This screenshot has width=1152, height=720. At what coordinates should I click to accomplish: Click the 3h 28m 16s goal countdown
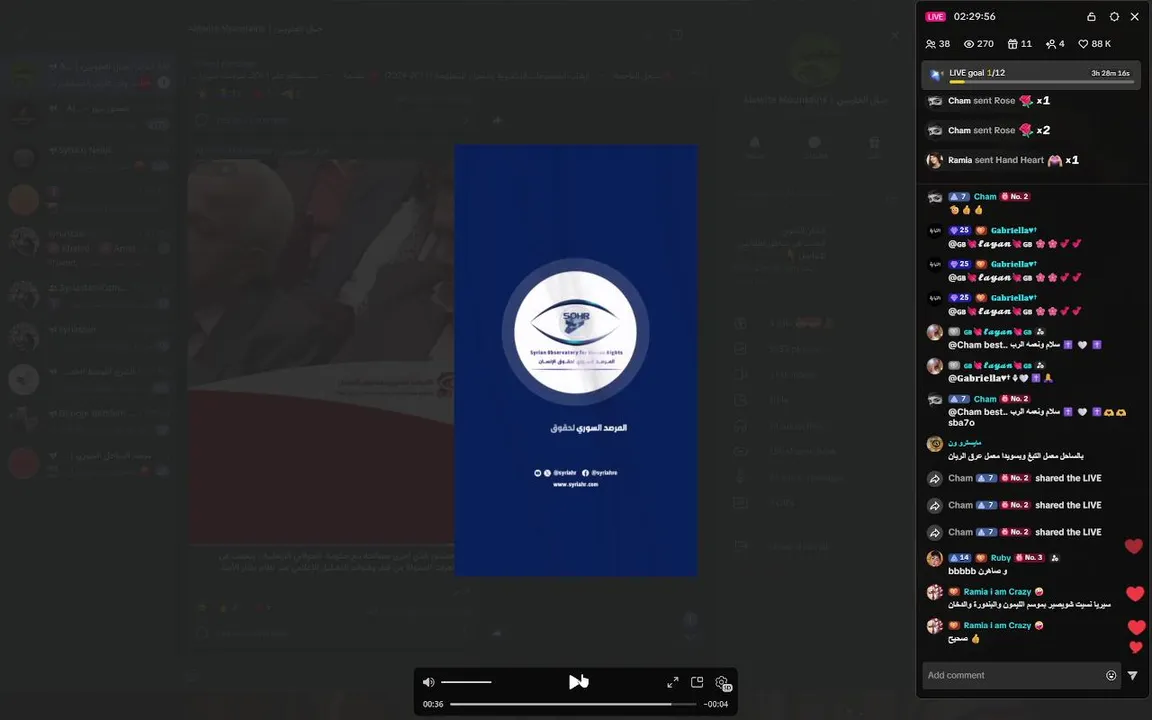tap(1110, 73)
